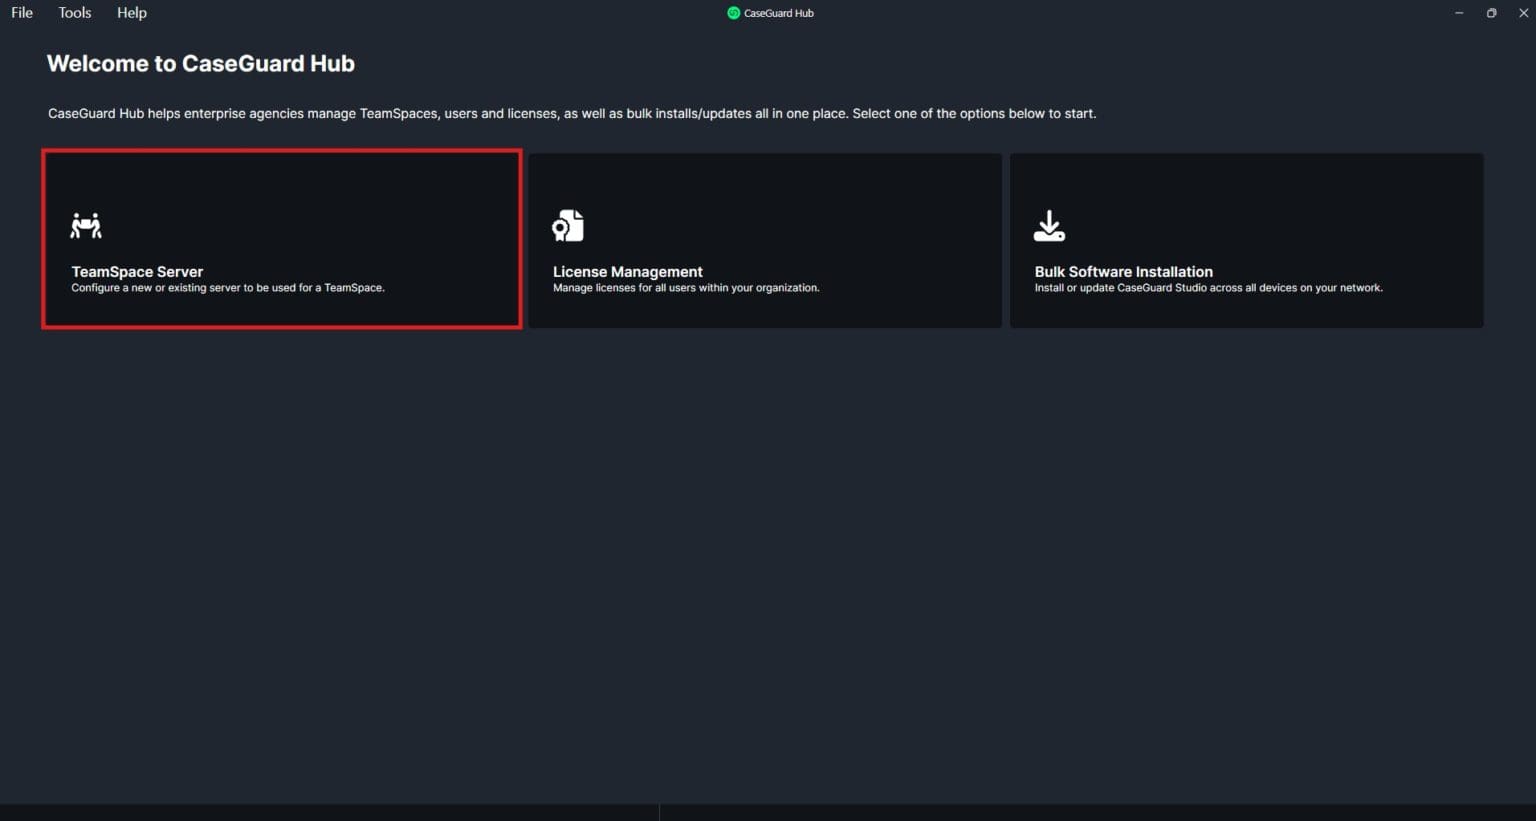The image size is (1536, 821).
Task: Click the green CaseGuard Hub logo in titlebar
Action: 731,13
